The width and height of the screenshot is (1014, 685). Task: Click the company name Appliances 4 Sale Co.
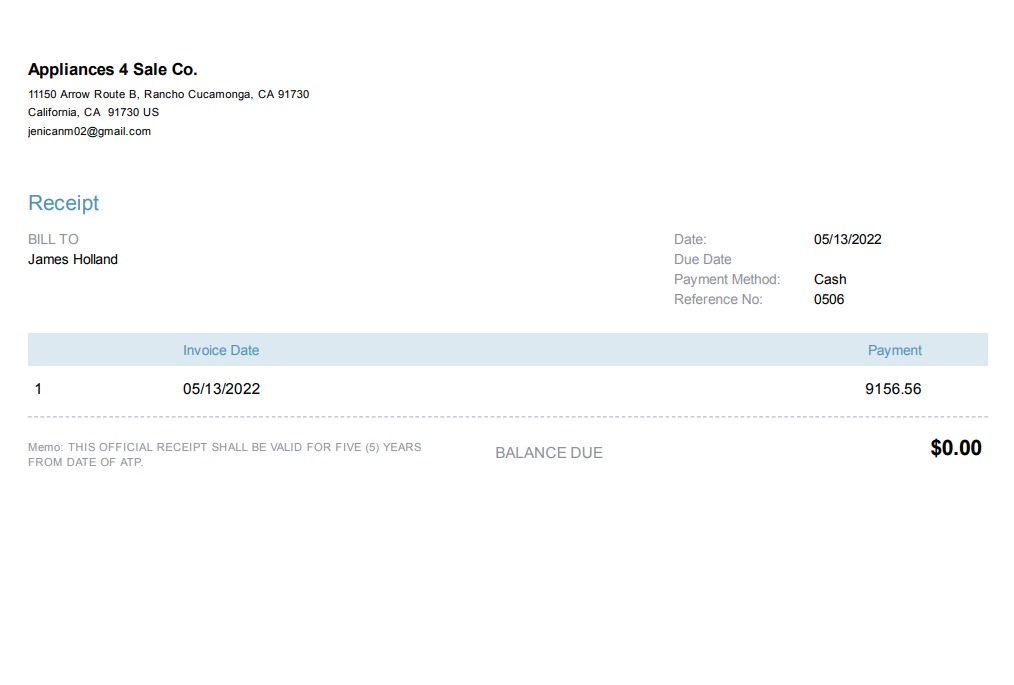113,70
